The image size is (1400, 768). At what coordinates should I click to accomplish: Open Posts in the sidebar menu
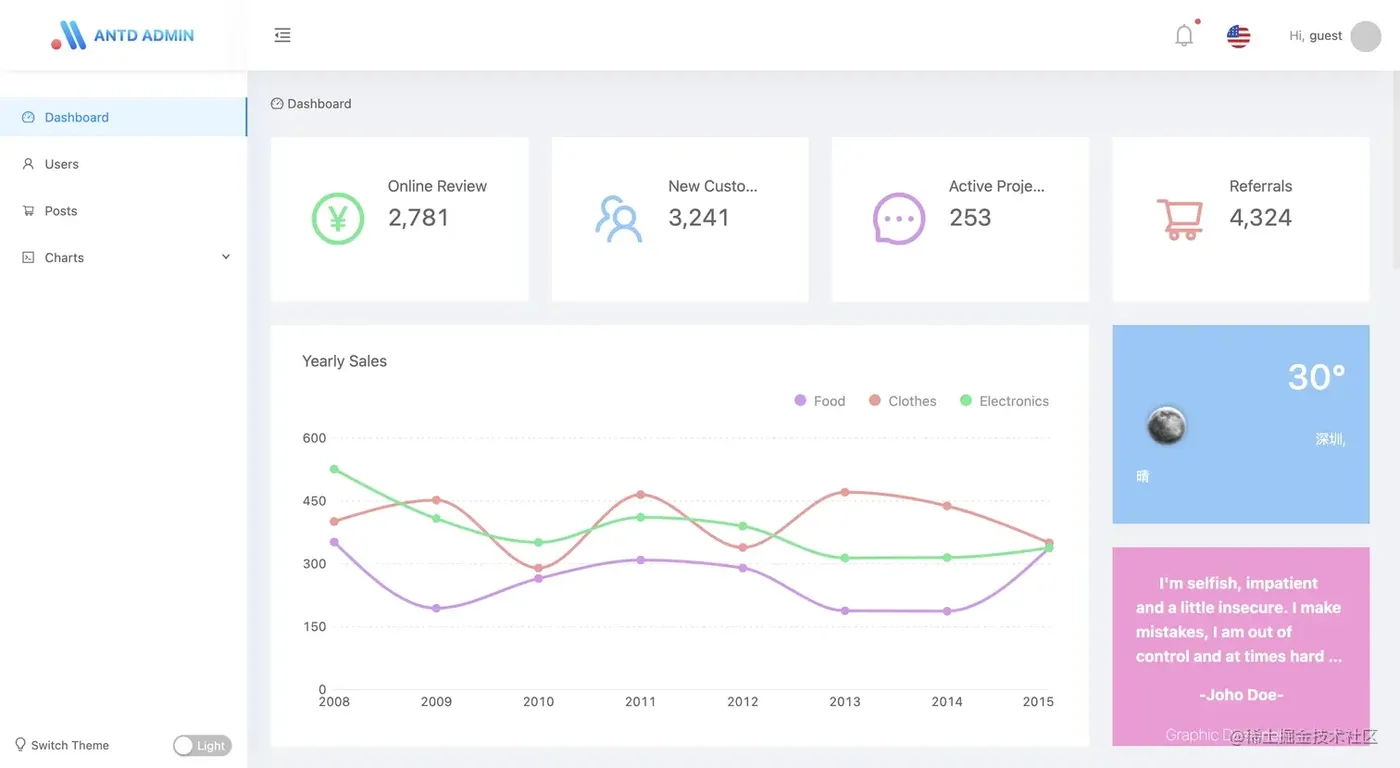pos(123,211)
